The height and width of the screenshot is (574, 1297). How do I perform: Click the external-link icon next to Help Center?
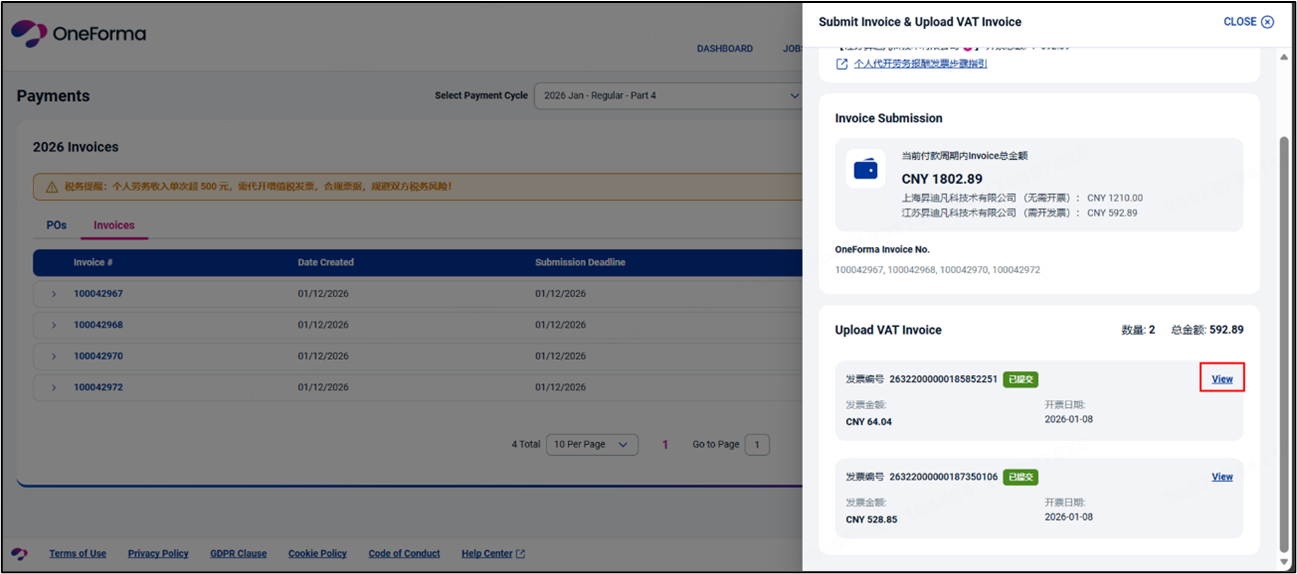[520, 554]
